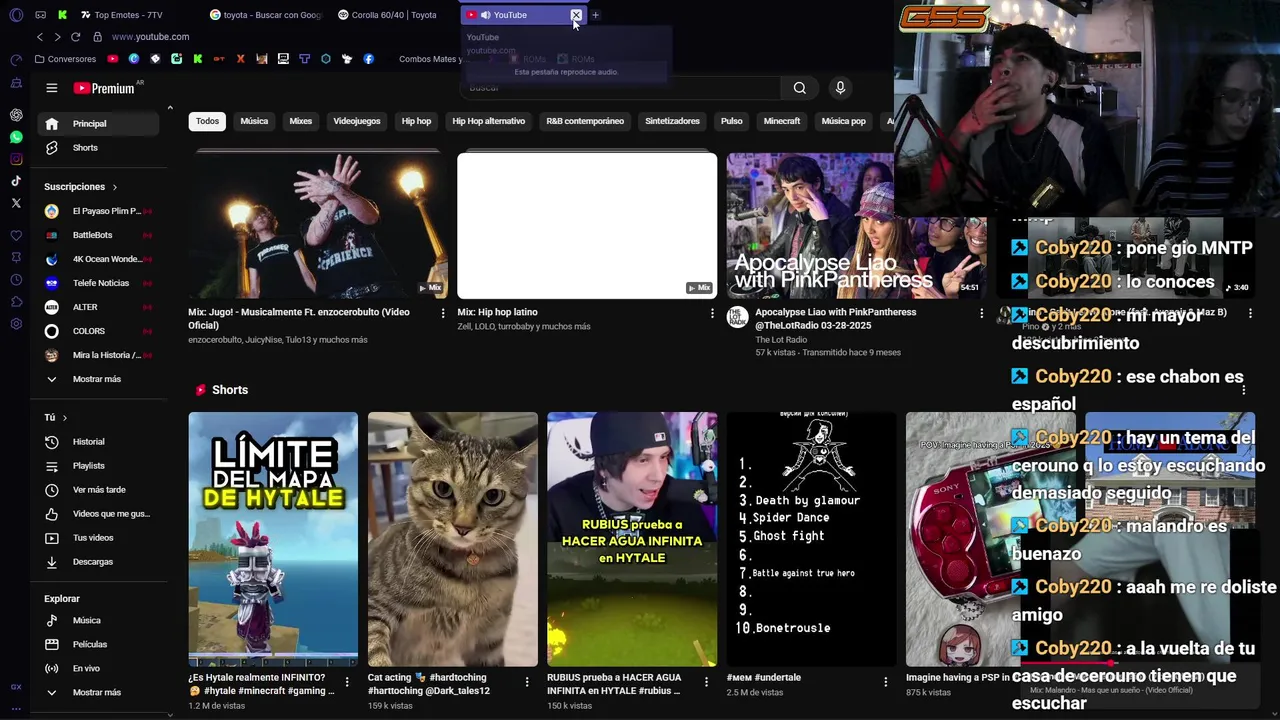Image resolution: width=1280 pixels, height=720 pixels.
Task: Open X (Twitter) in the Opera sidebar
Action: [16, 203]
